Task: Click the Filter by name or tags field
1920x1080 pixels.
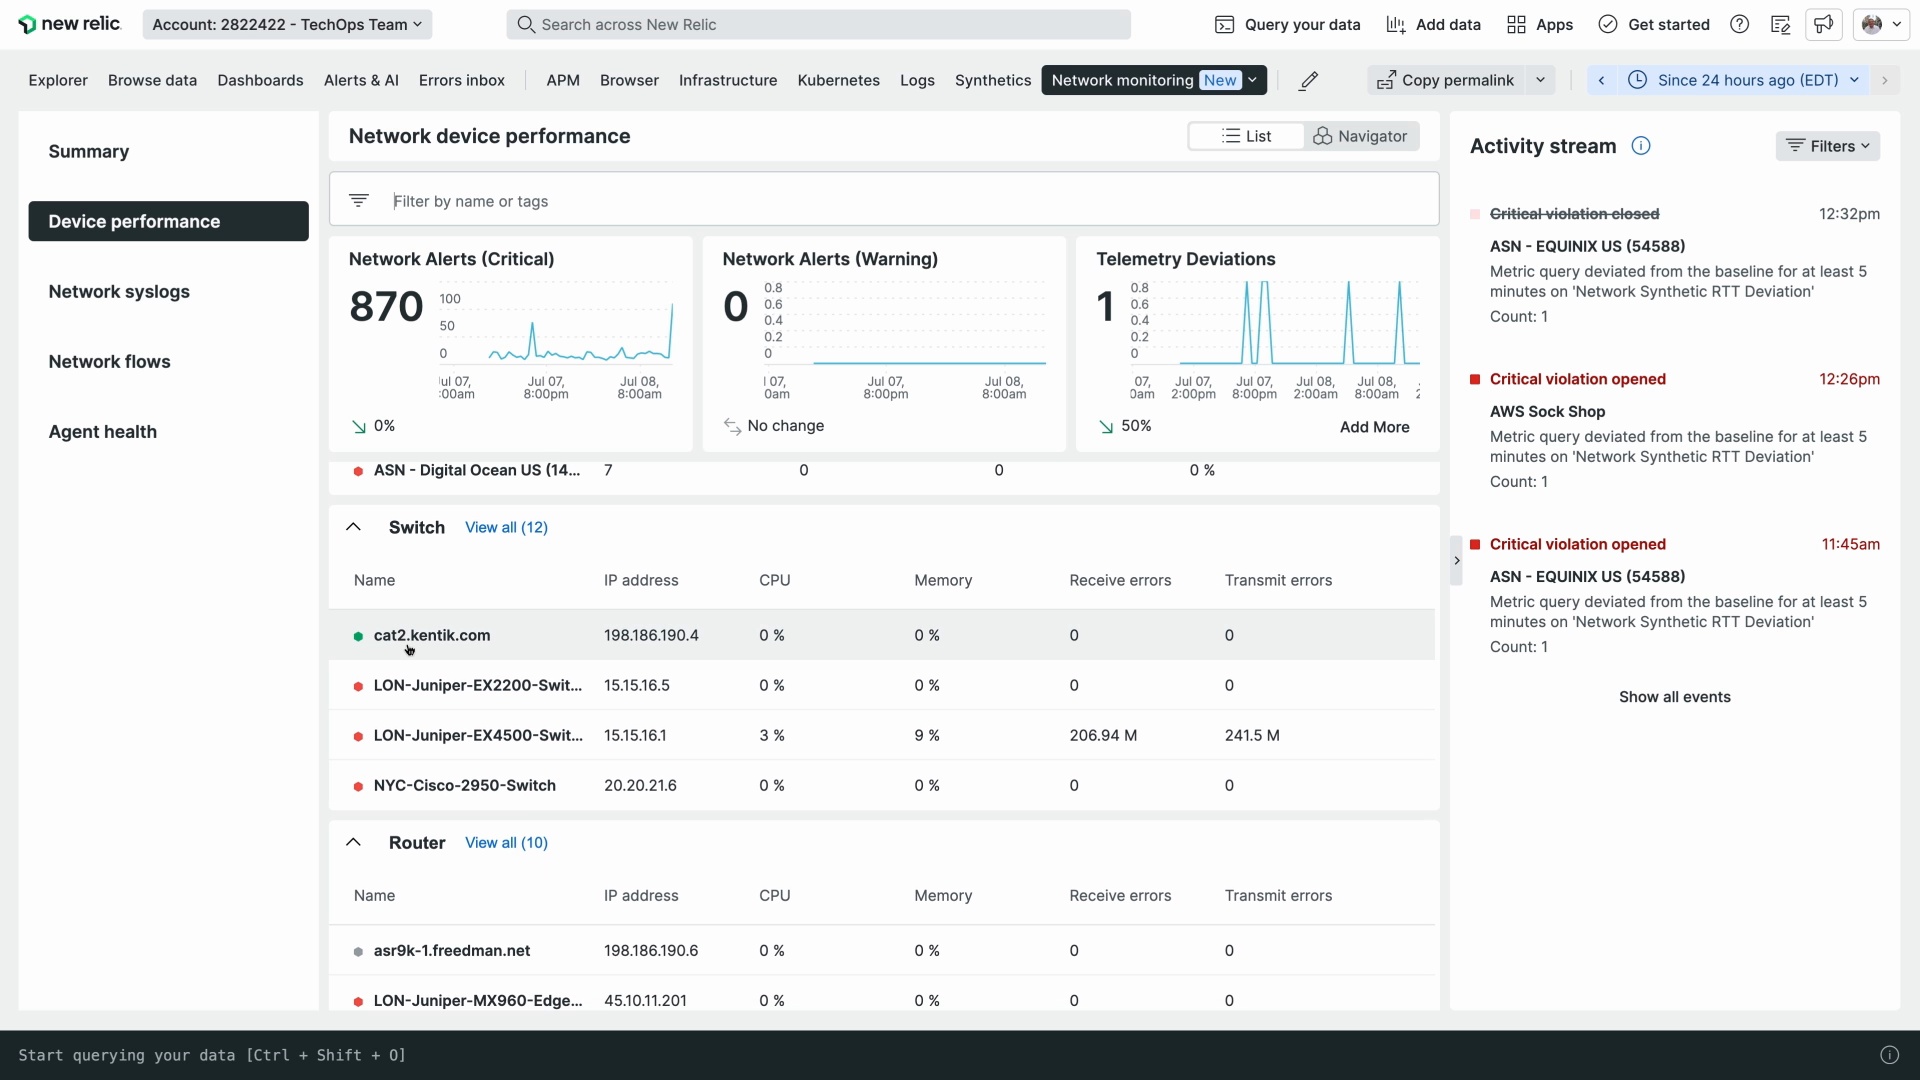Action: tap(884, 200)
